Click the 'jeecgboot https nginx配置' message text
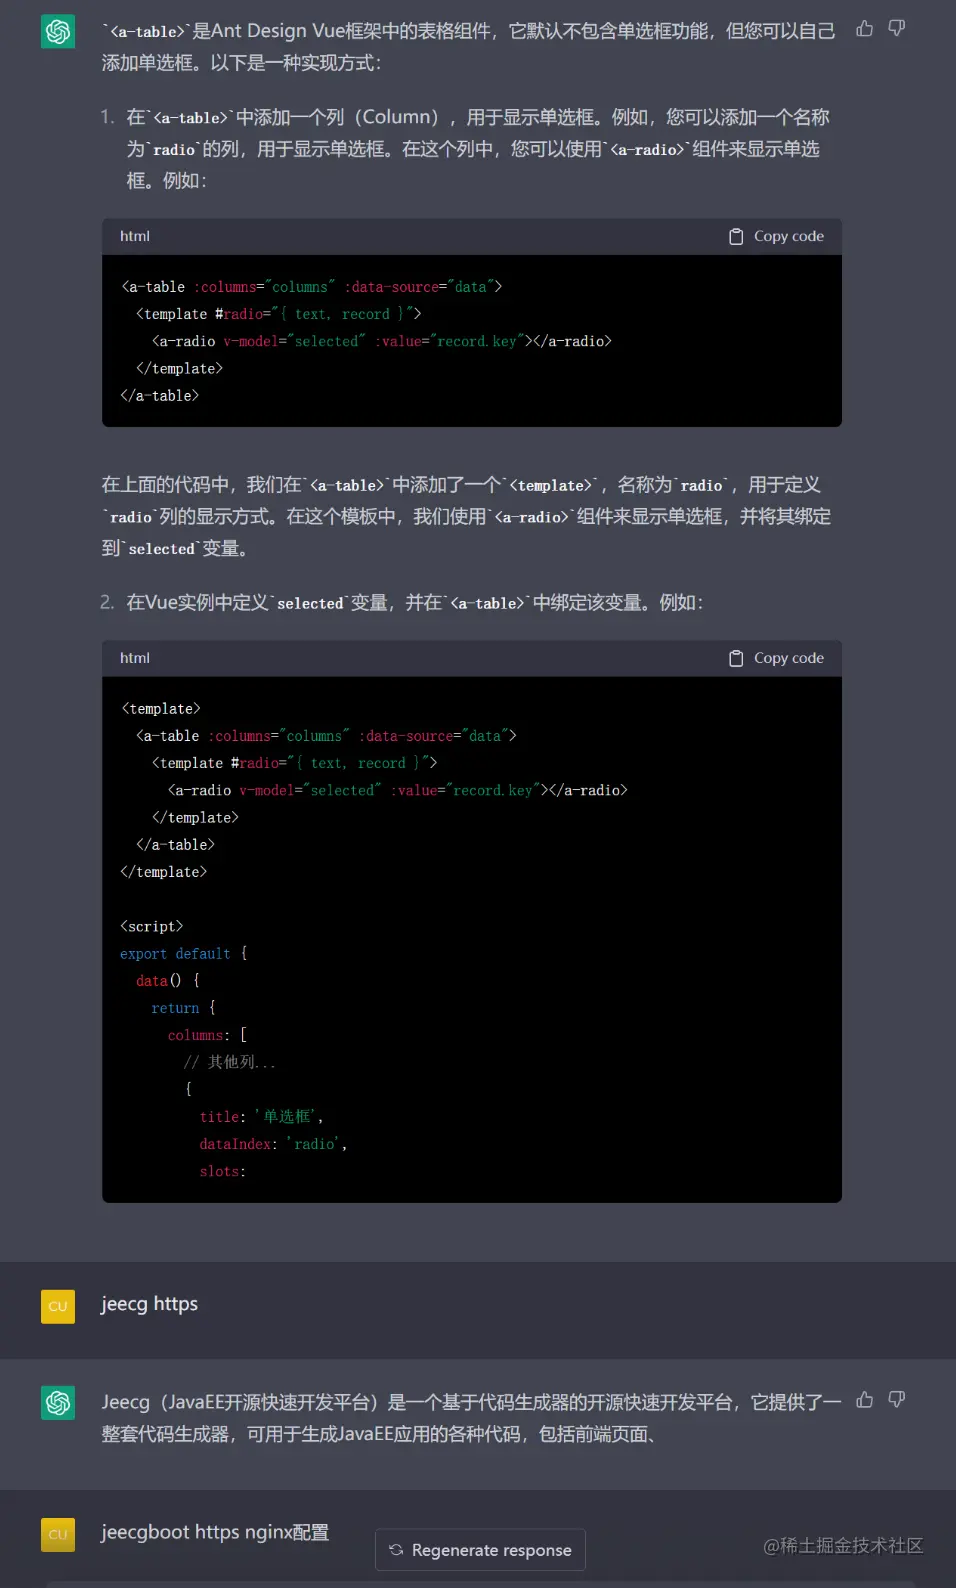 (215, 1533)
